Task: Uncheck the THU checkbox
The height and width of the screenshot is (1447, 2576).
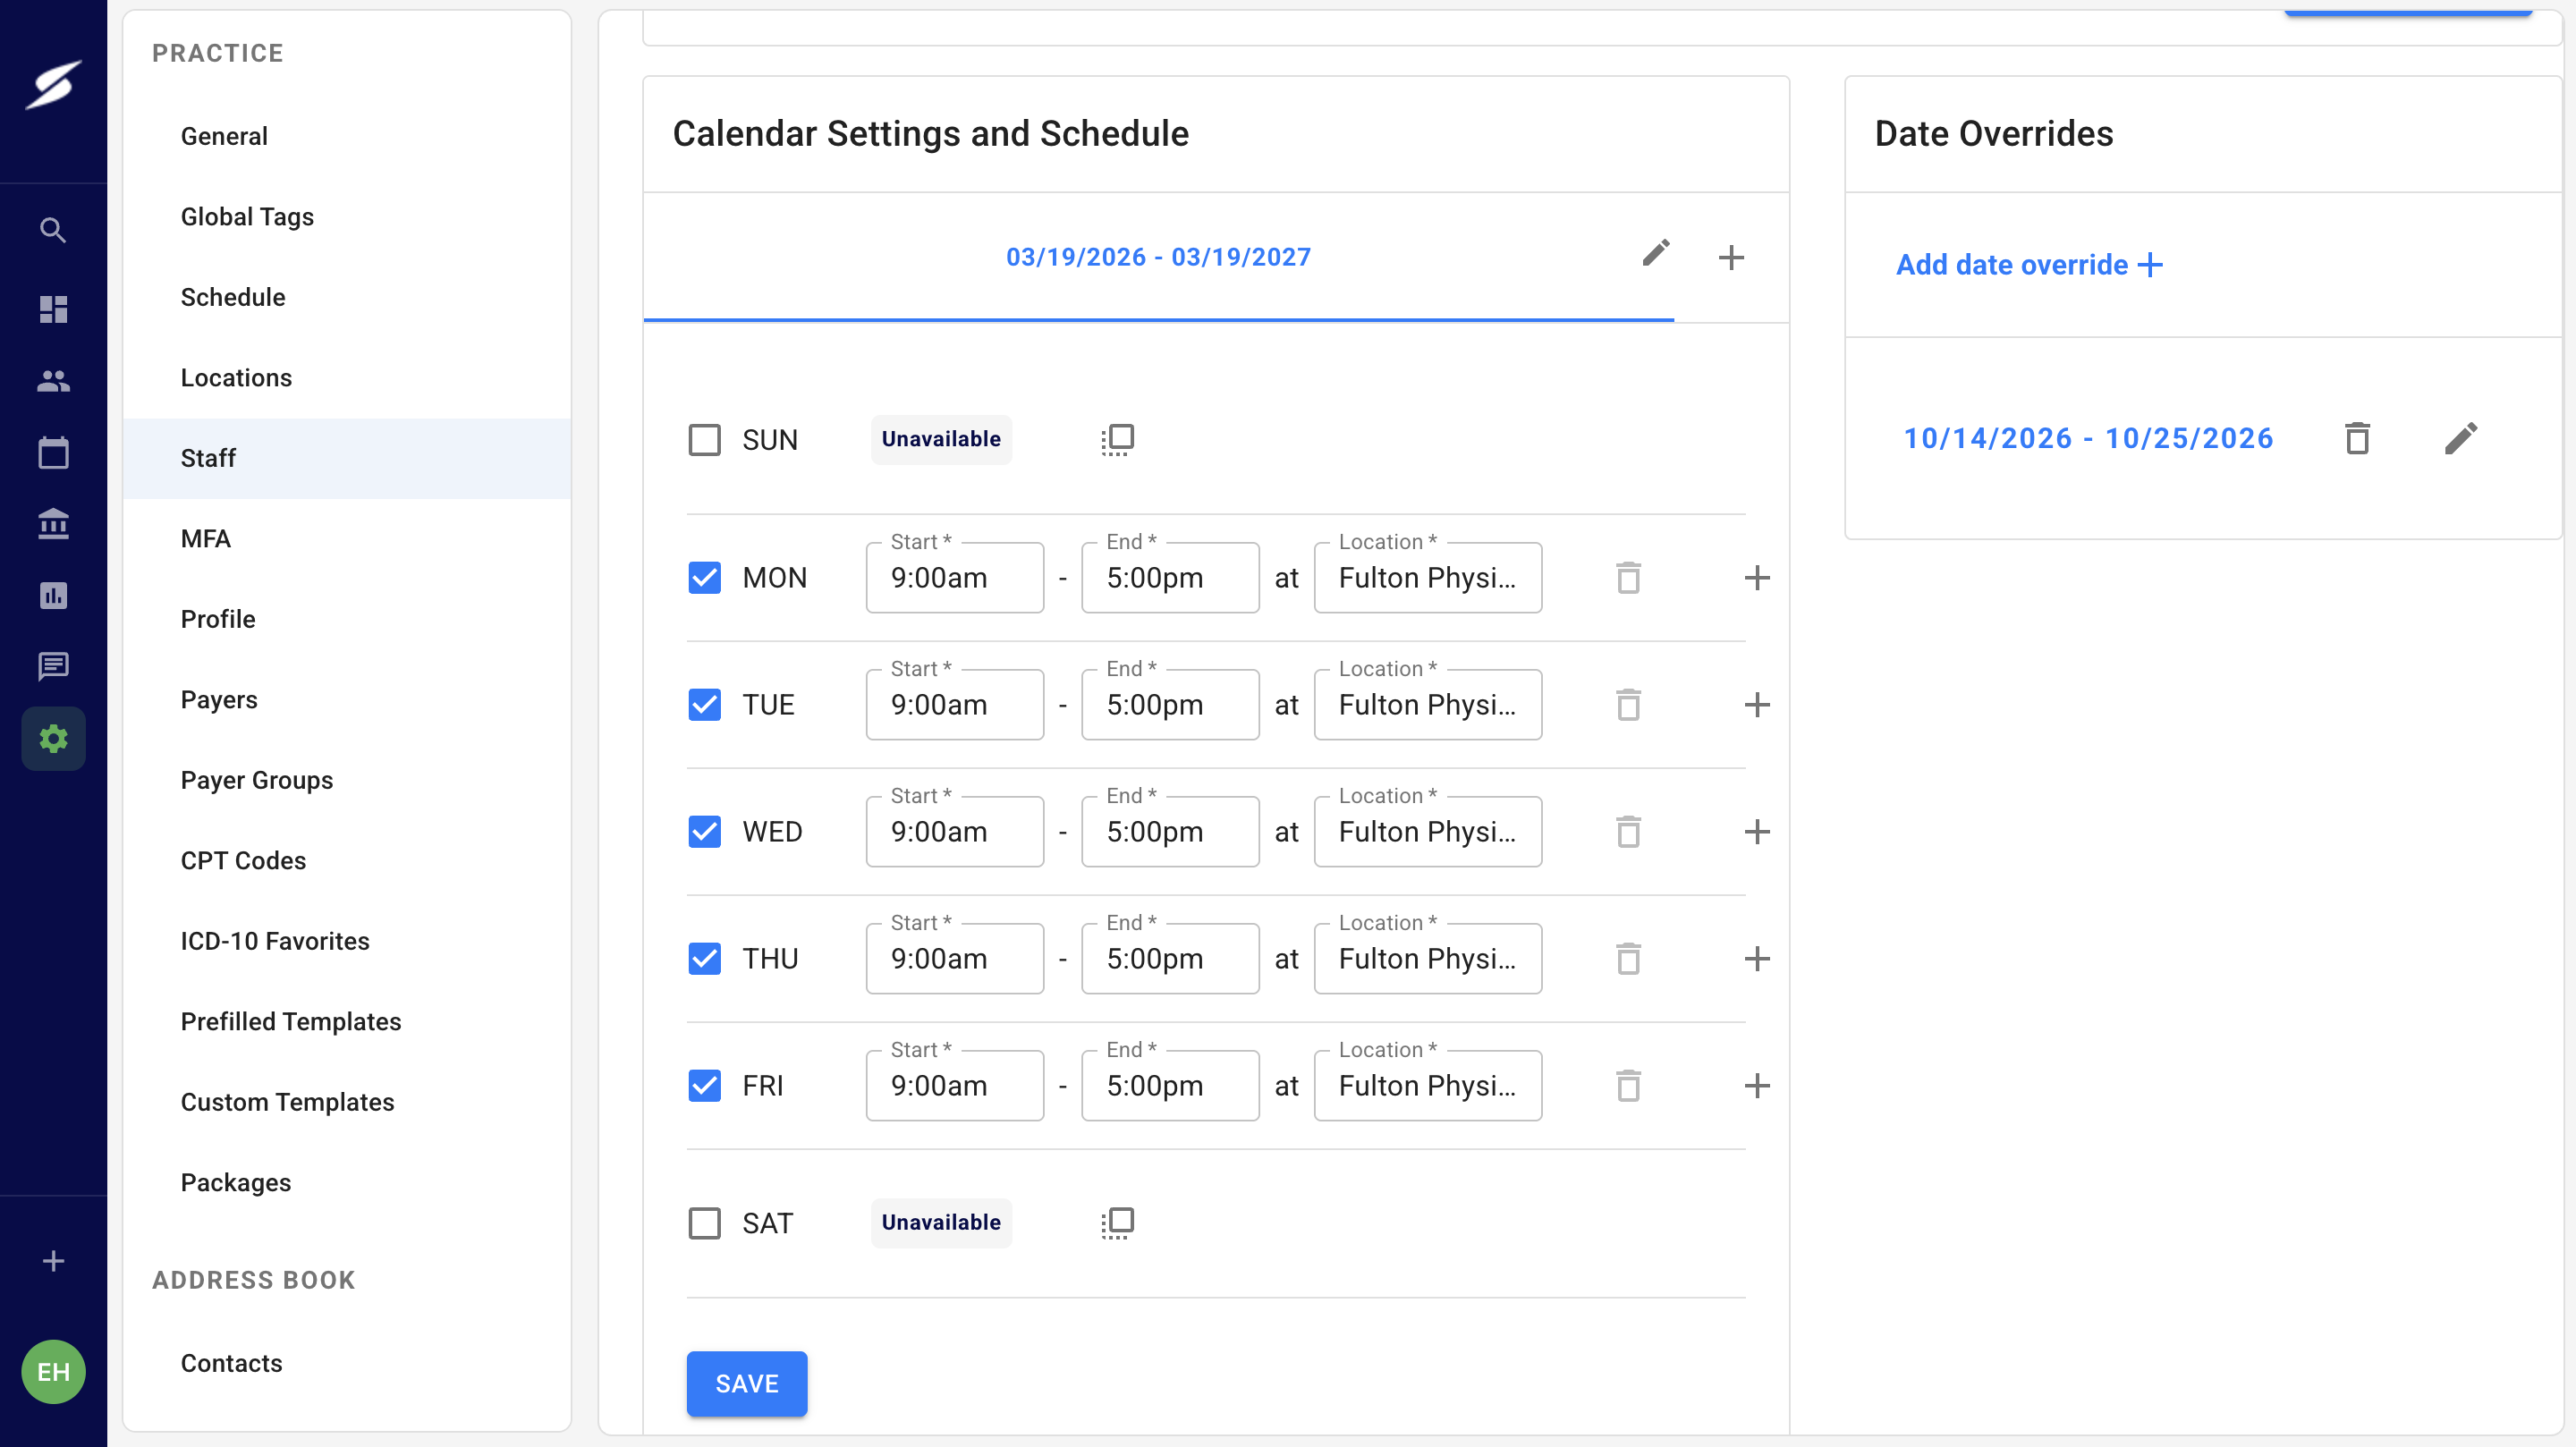Action: [x=704, y=958]
